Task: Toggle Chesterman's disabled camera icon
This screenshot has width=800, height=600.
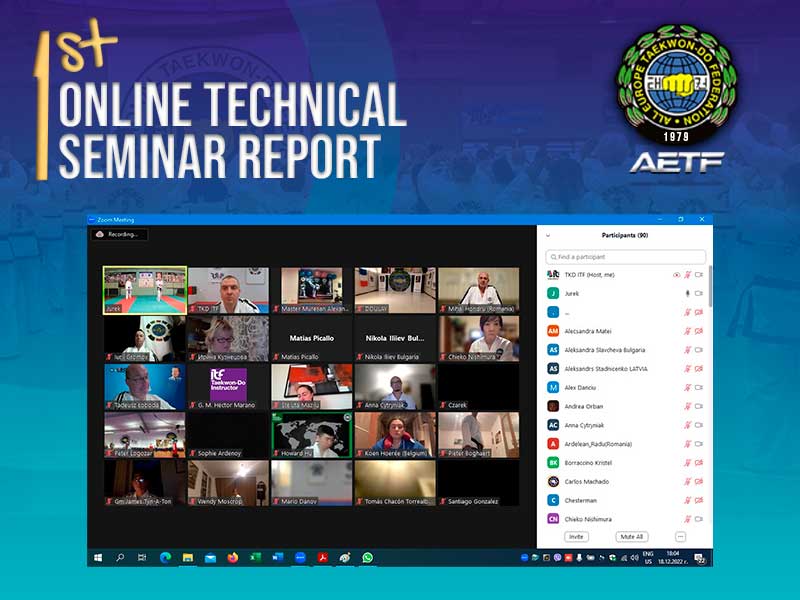Action: (699, 501)
